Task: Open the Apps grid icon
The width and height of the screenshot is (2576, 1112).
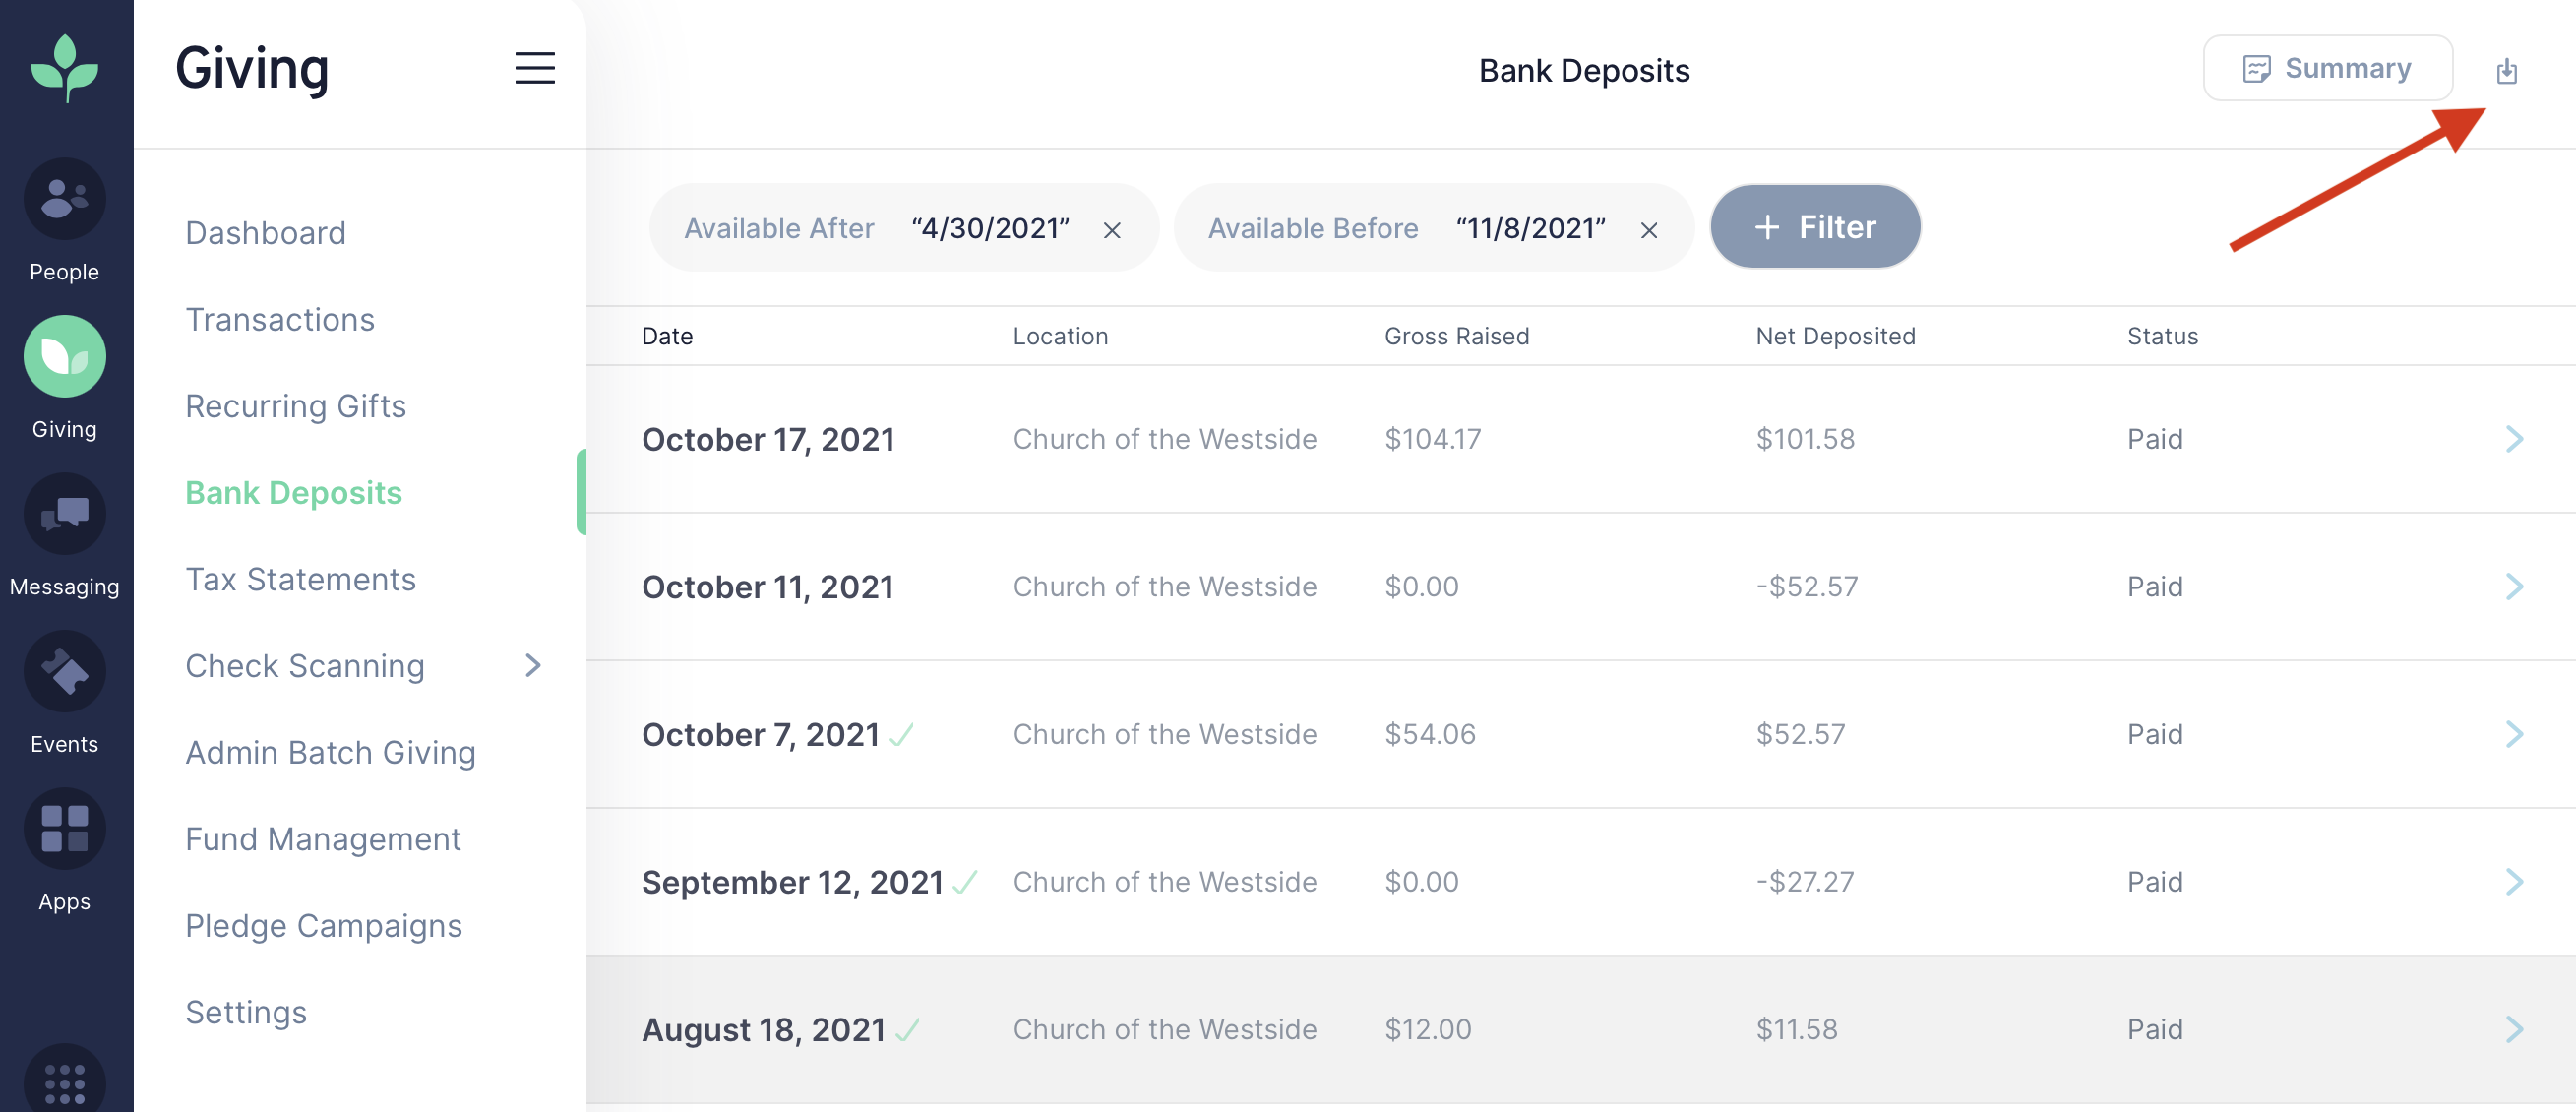Action: pyautogui.click(x=64, y=828)
